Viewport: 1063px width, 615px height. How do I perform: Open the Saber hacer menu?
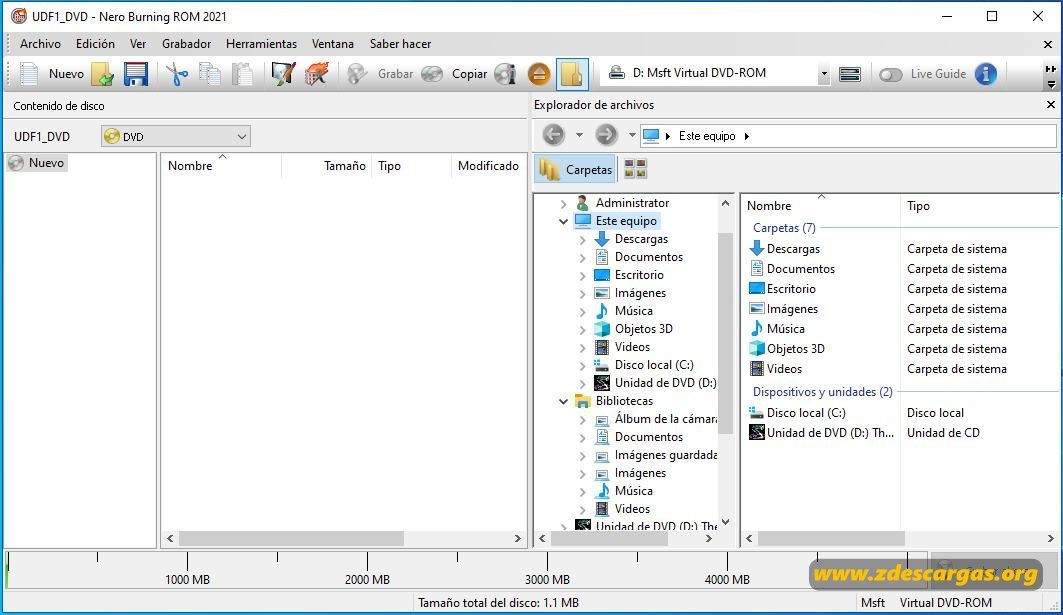[x=400, y=43]
